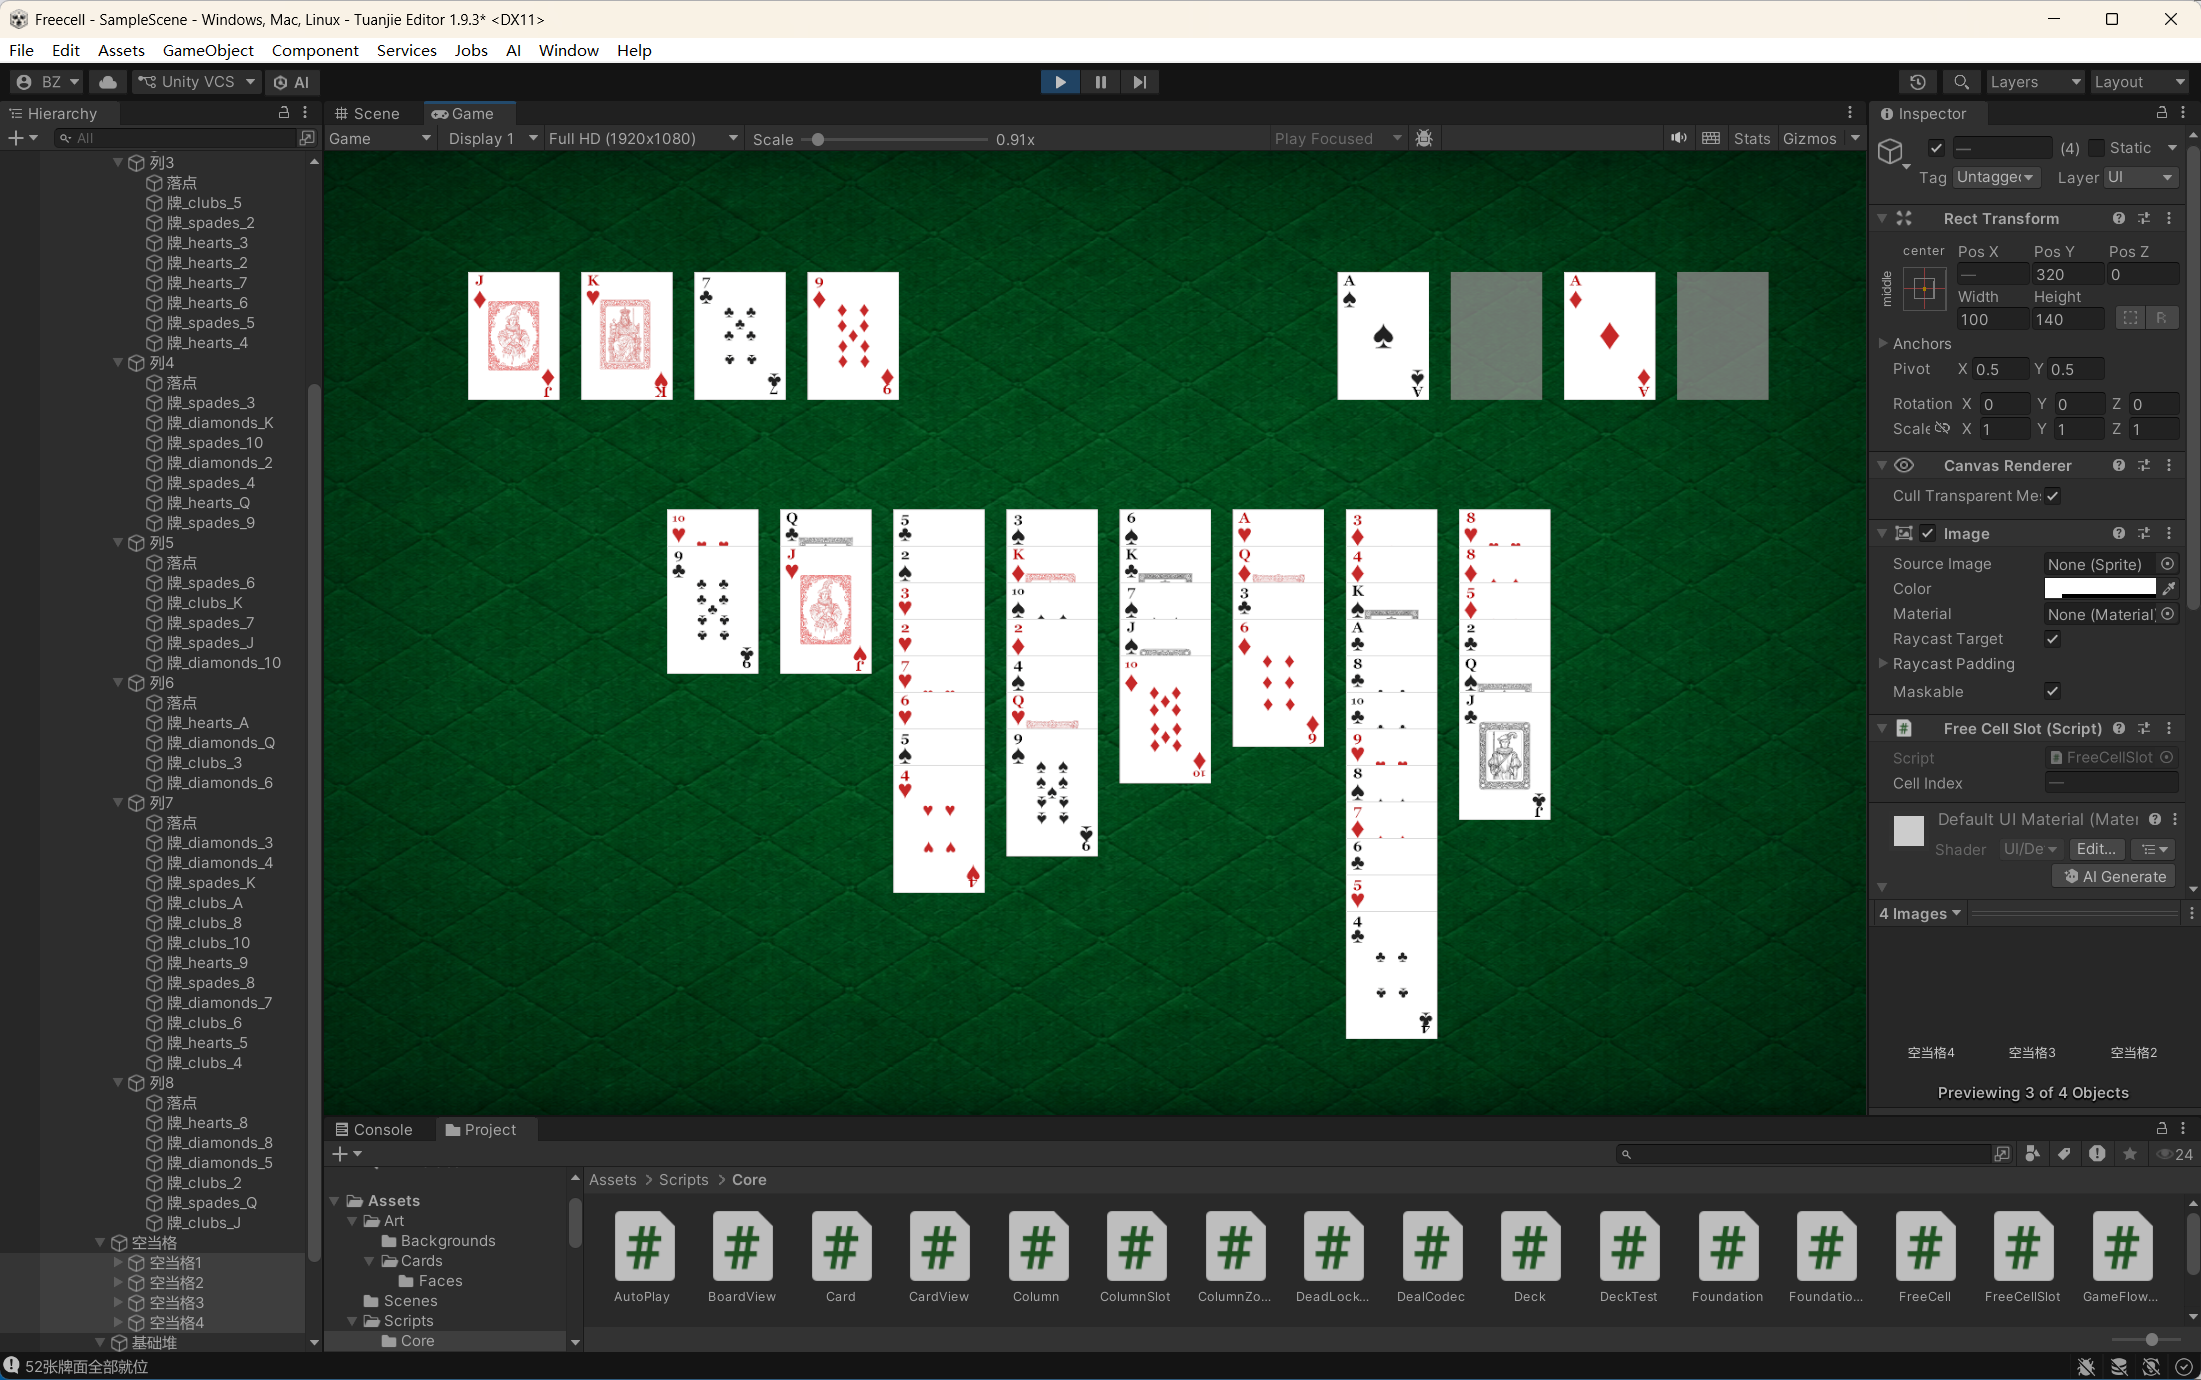Select the FreeCellSlot script asset
The width and height of the screenshot is (2201, 1380).
pos(2022,1256)
